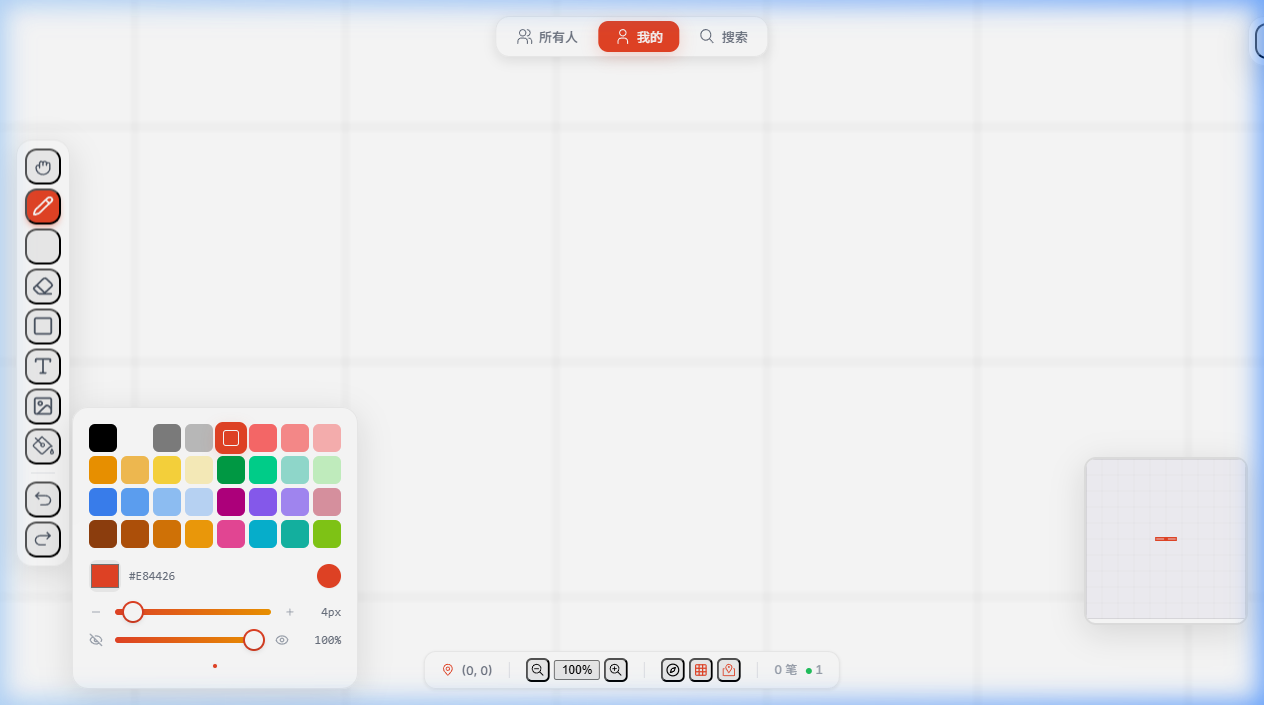Screen dimensions: 1264x705
Task: Pick the emerald green color swatch
Action: click(x=263, y=470)
